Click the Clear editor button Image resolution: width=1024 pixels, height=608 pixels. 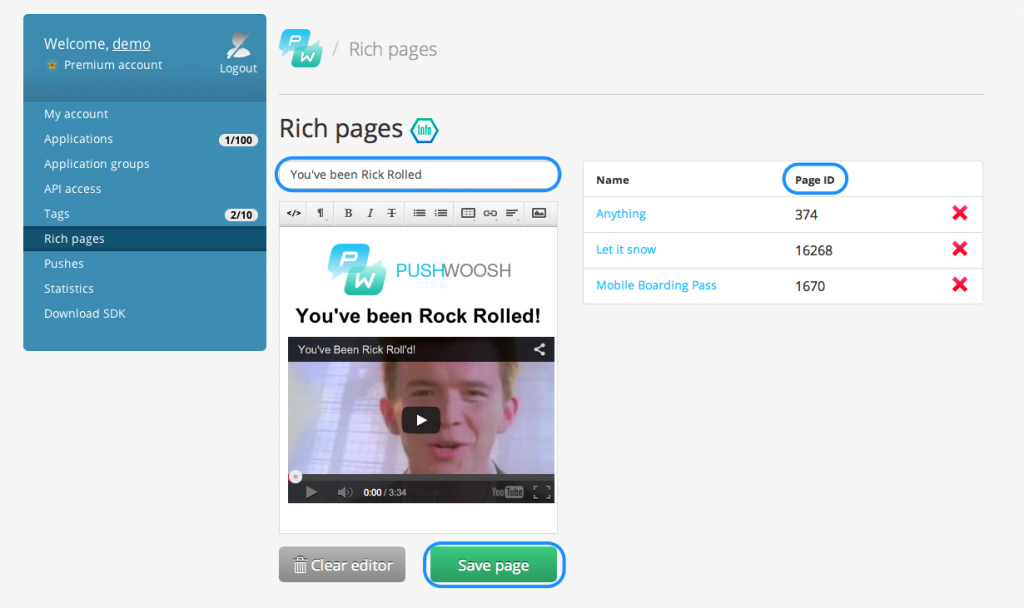tap(342, 564)
